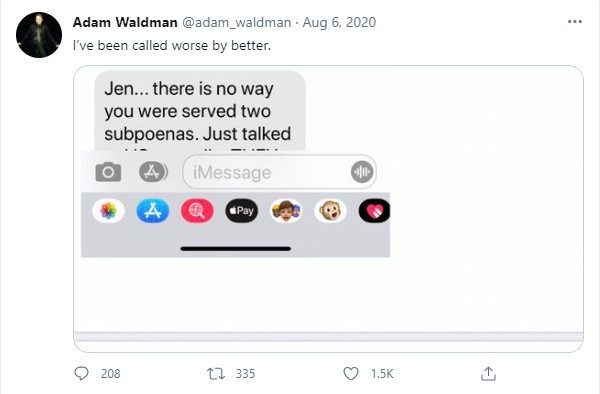Retweet the Adam Waldman post

pyautogui.click(x=216, y=374)
